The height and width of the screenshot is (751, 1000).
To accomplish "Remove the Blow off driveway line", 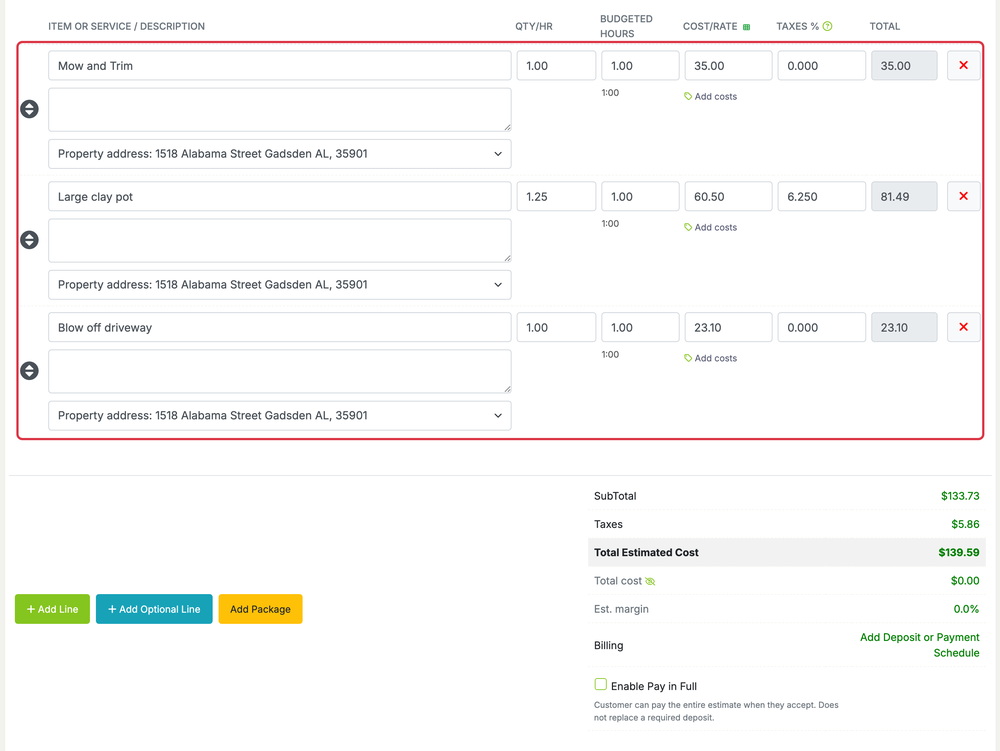I will point(963,327).
